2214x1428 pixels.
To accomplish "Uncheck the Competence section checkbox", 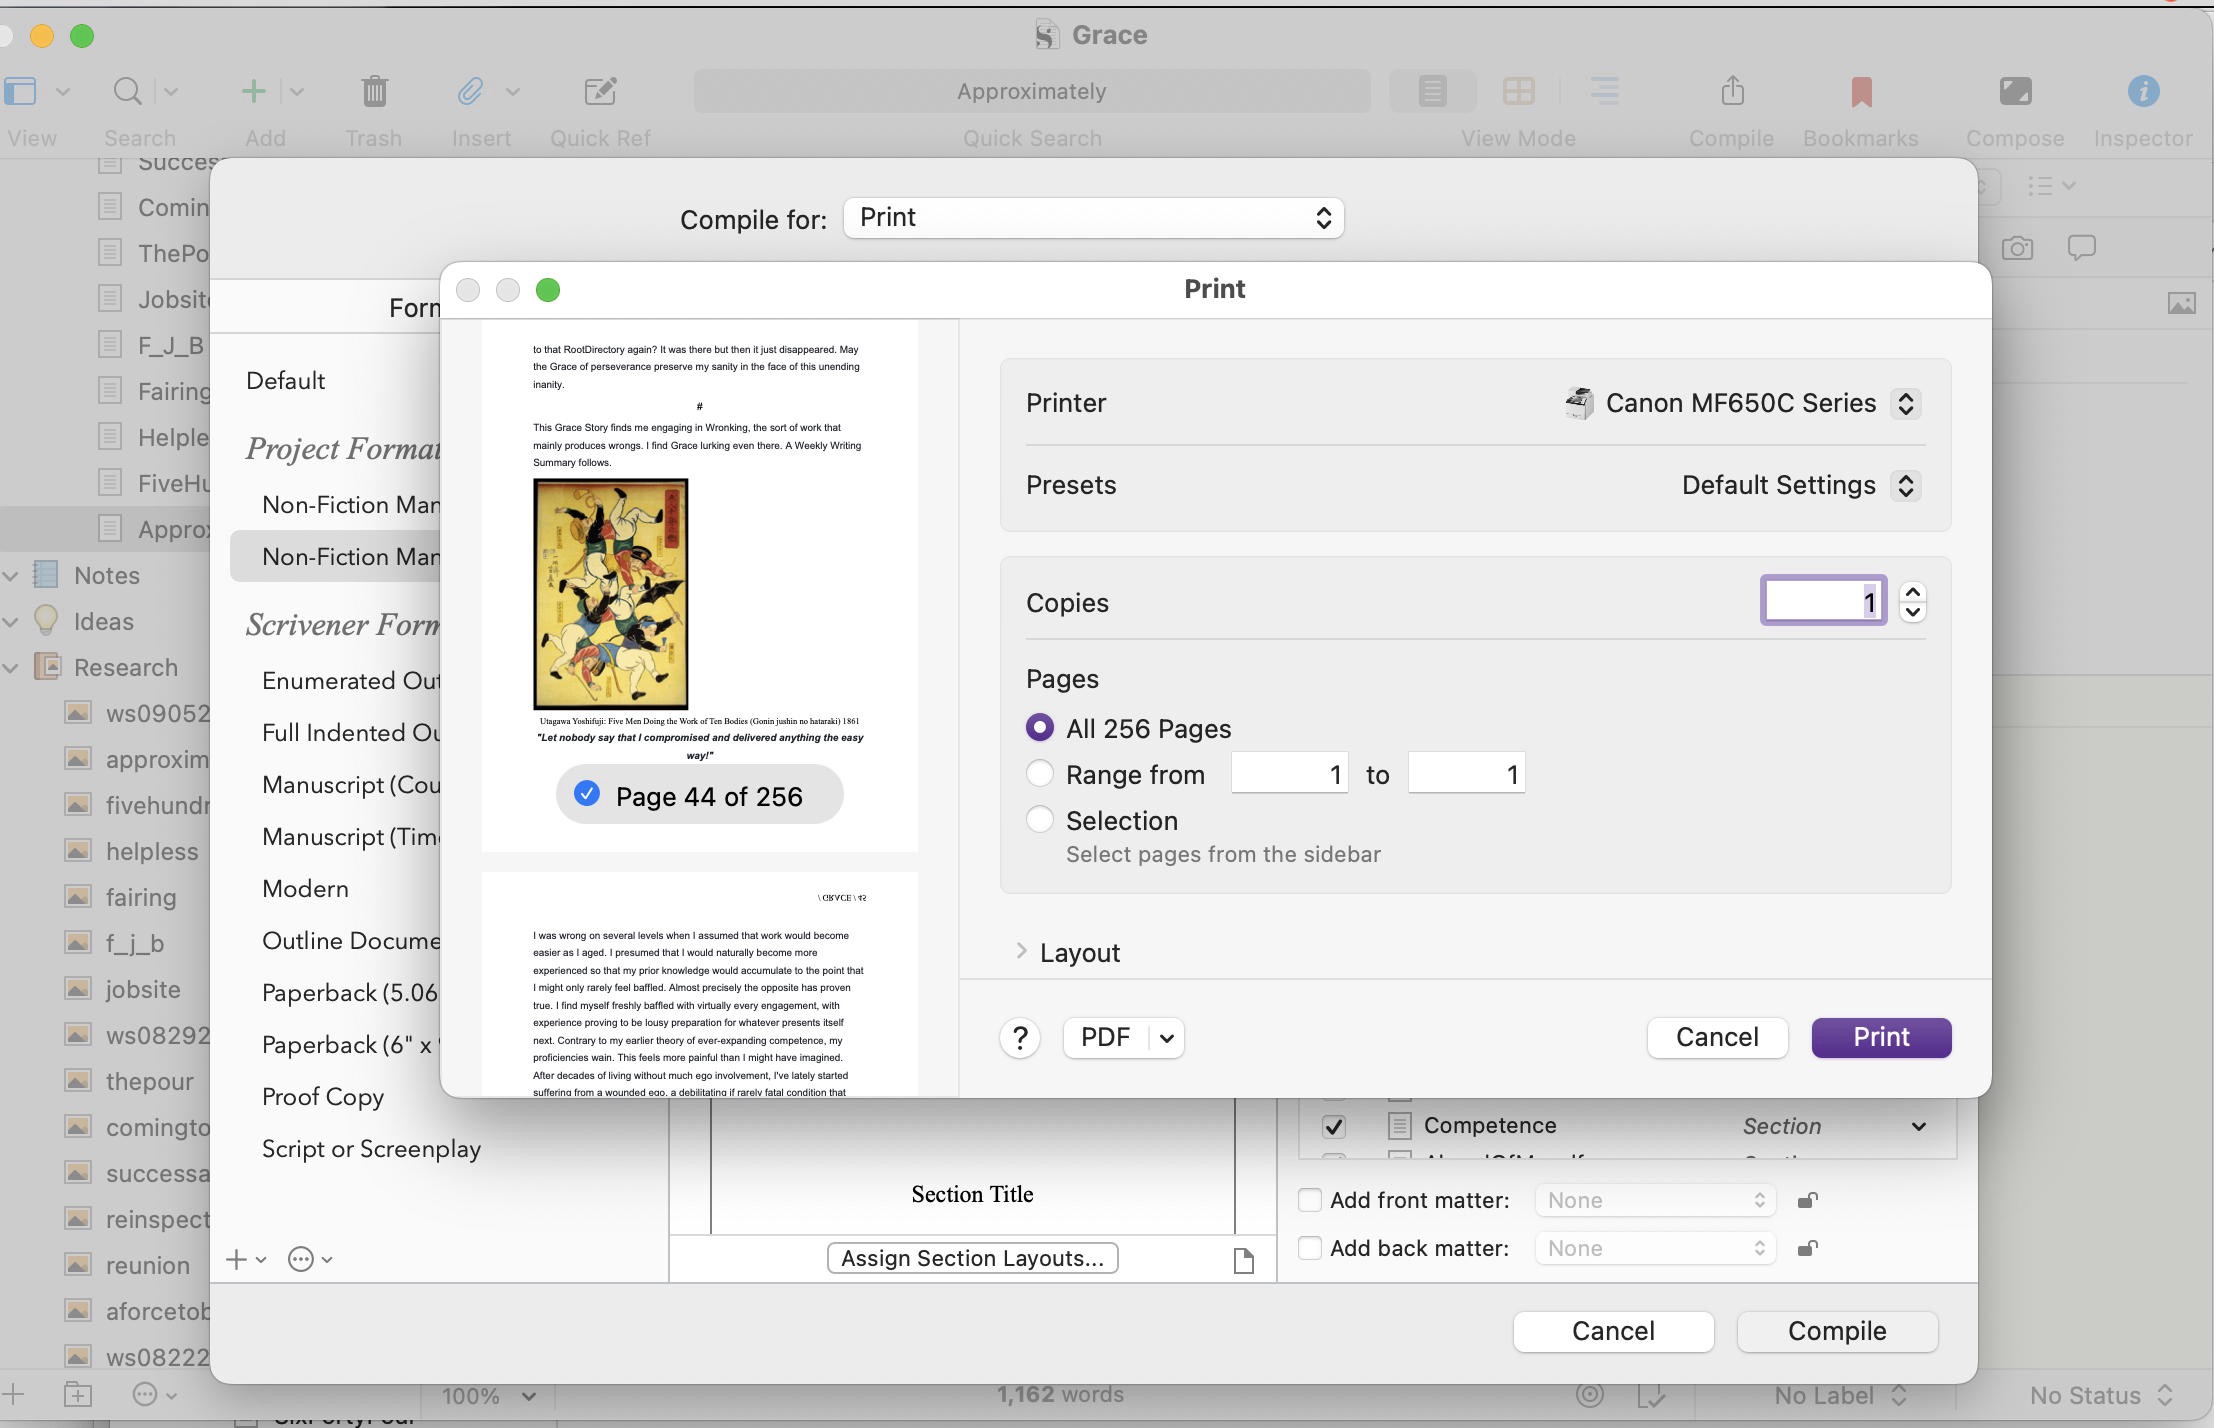I will tap(1334, 1126).
